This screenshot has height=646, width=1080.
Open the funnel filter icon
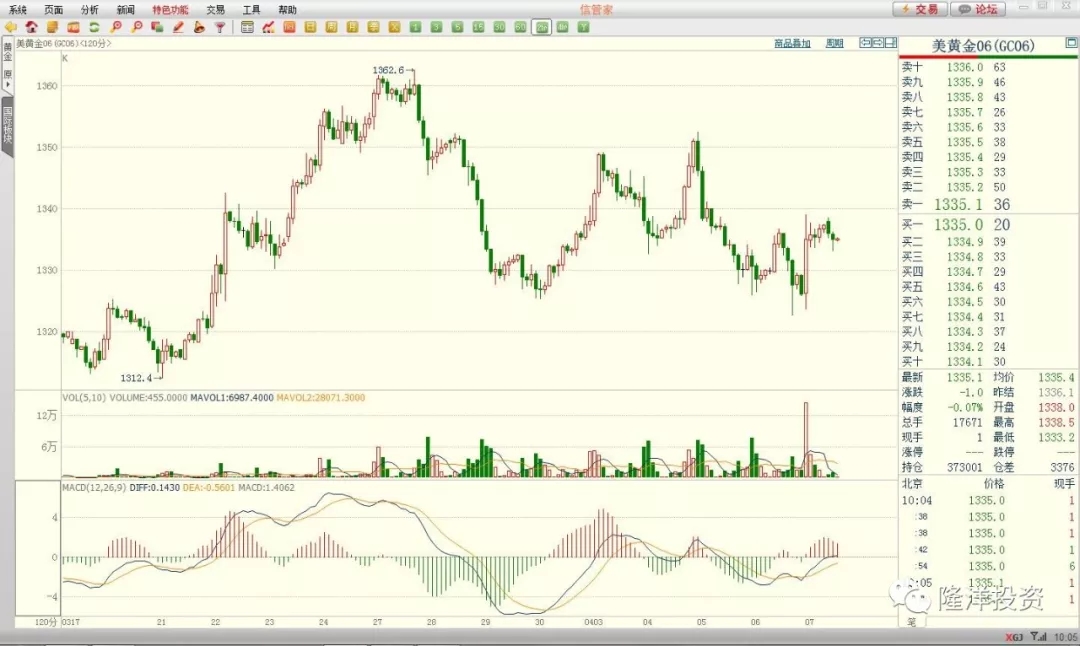click(x=220, y=28)
